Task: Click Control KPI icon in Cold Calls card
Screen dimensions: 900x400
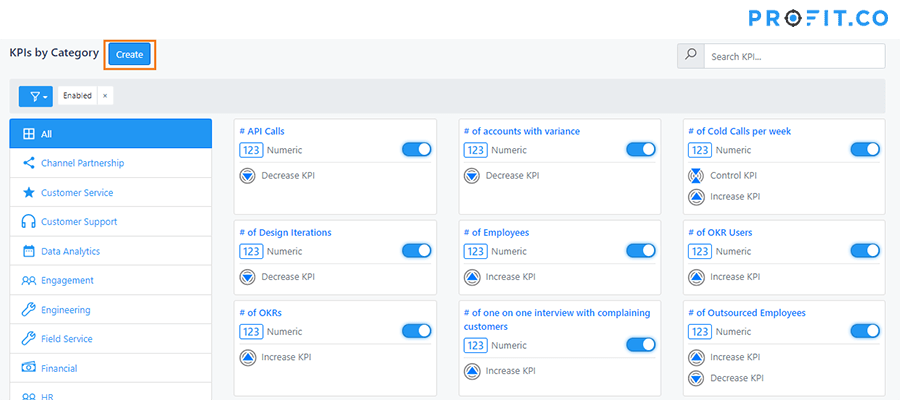Action: (x=697, y=176)
